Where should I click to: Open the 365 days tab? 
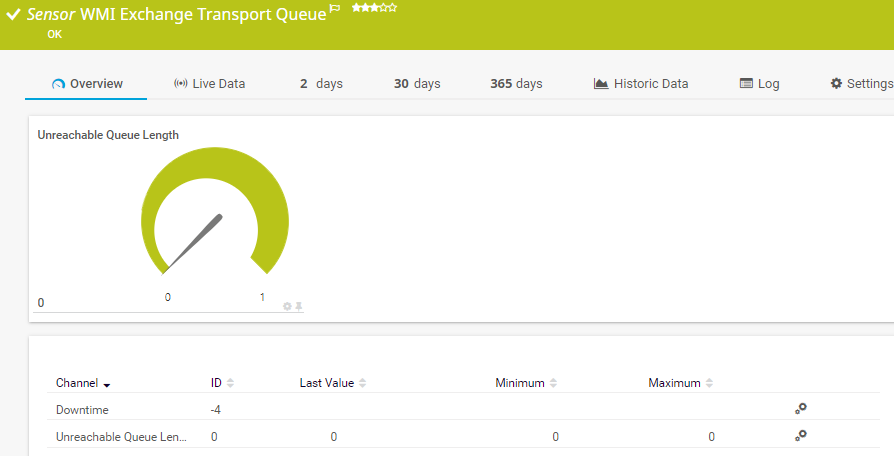[x=516, y=84]
